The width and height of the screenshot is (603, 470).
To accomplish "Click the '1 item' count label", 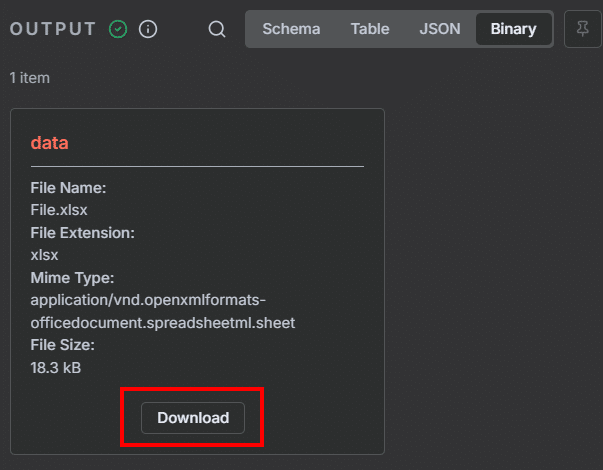I will [x=30, y=78].
